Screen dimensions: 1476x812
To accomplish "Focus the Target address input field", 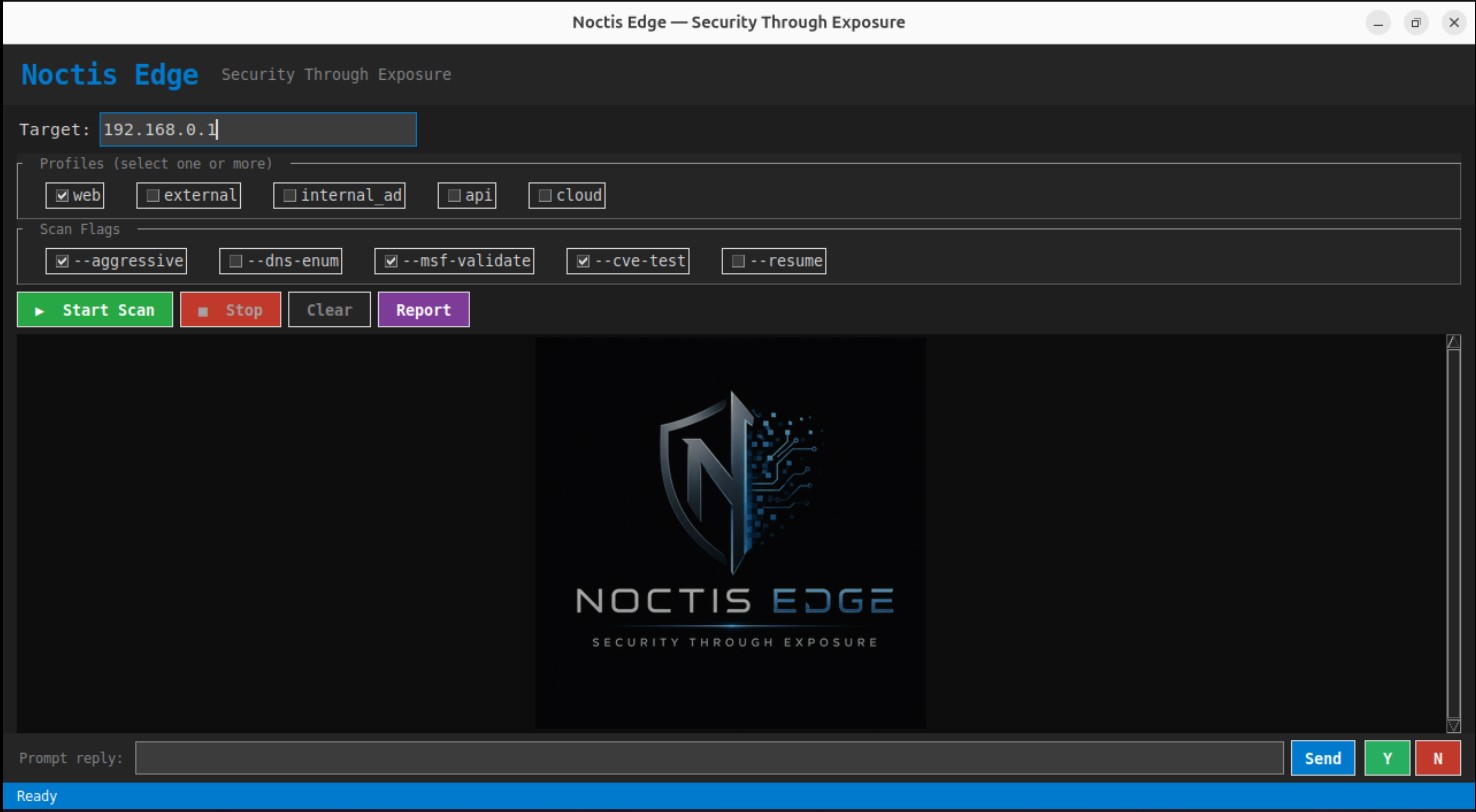I will coord(258,130).
